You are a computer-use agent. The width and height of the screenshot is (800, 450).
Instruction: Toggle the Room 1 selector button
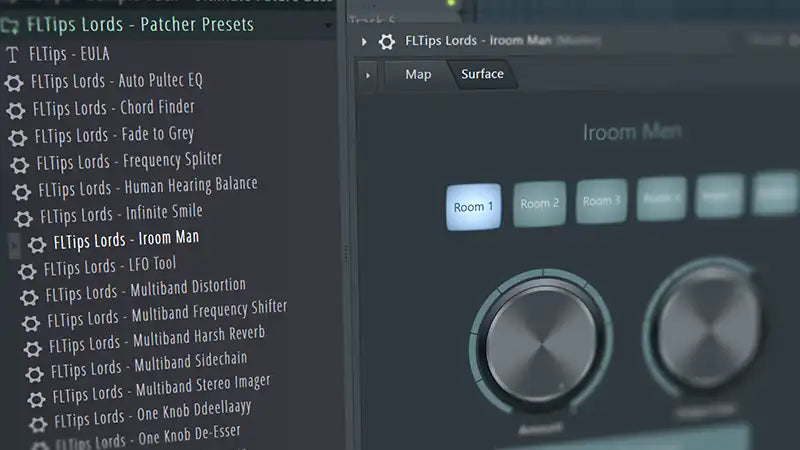(x=474, y=206)
